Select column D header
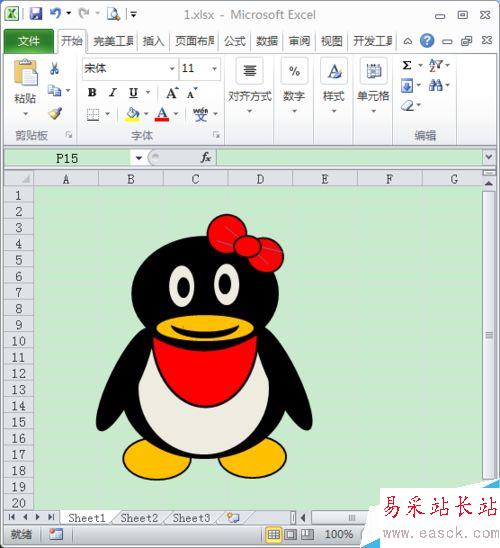500x548 pixels. 260,179
